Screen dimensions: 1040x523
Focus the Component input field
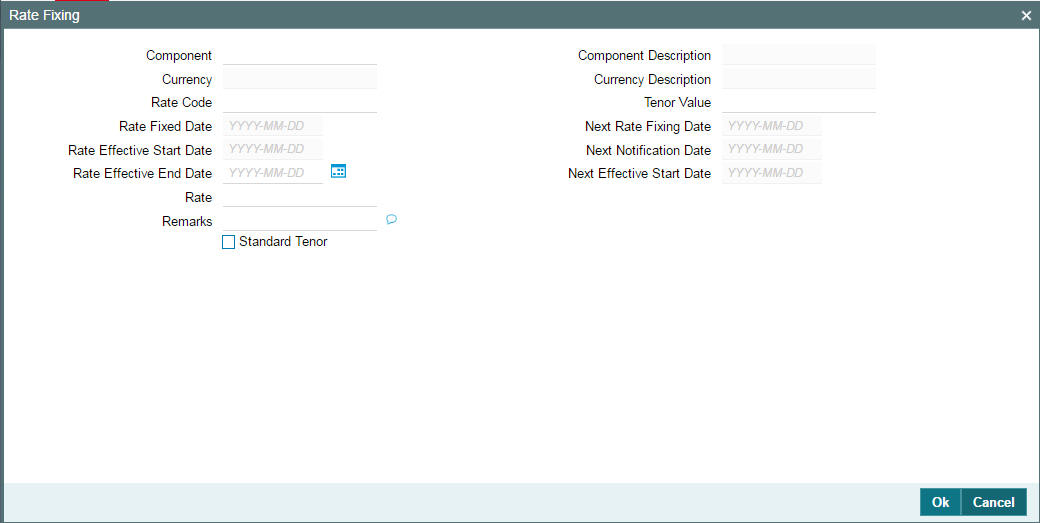point(300,55)
